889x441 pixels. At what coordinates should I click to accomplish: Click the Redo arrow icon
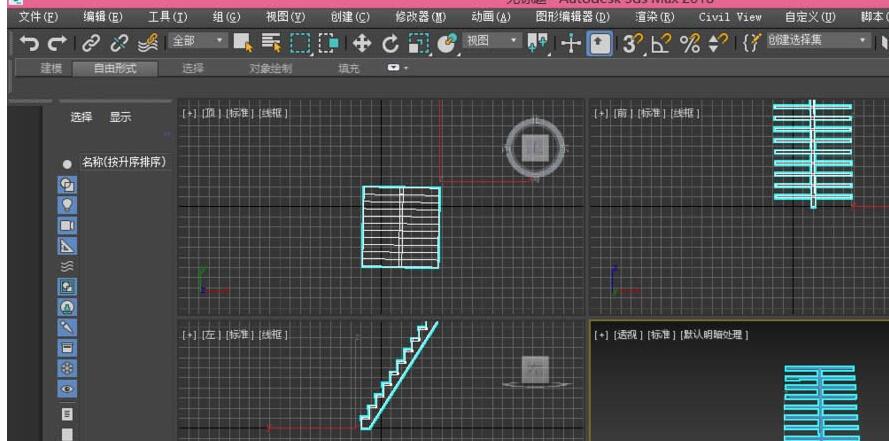click(57, 43)
